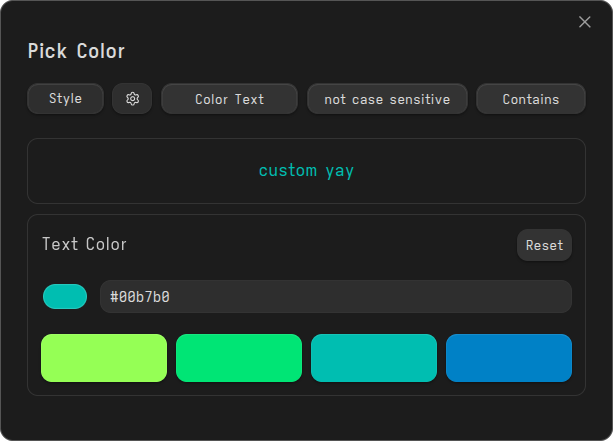The width and height of the screenshot is (613, 441).
Task: Click the Text Color label
Action: click(84, 244)
